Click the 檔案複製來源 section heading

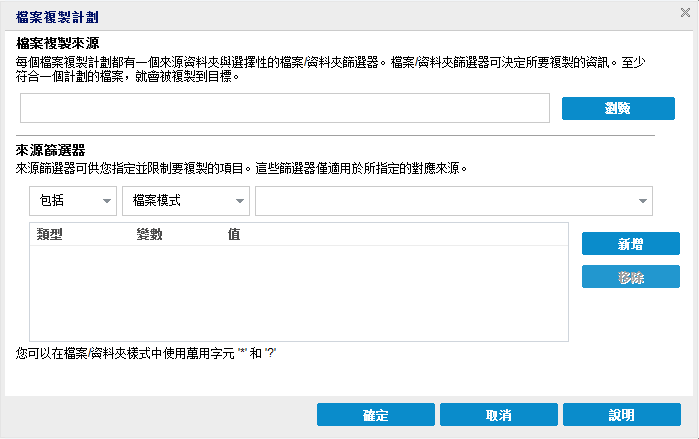(x=58, y=43)
